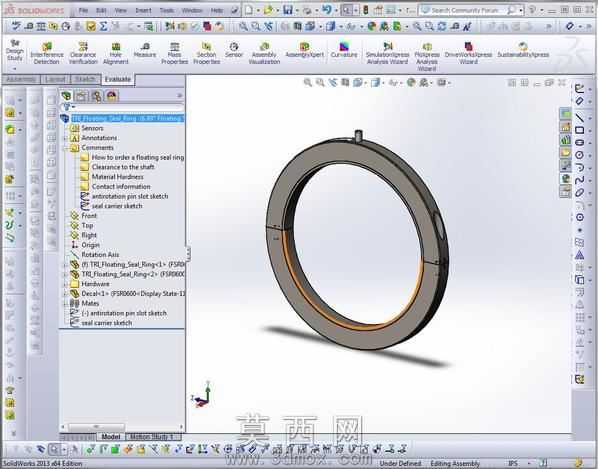Select the Measure tool in ribbon

(x=145, y=50)
